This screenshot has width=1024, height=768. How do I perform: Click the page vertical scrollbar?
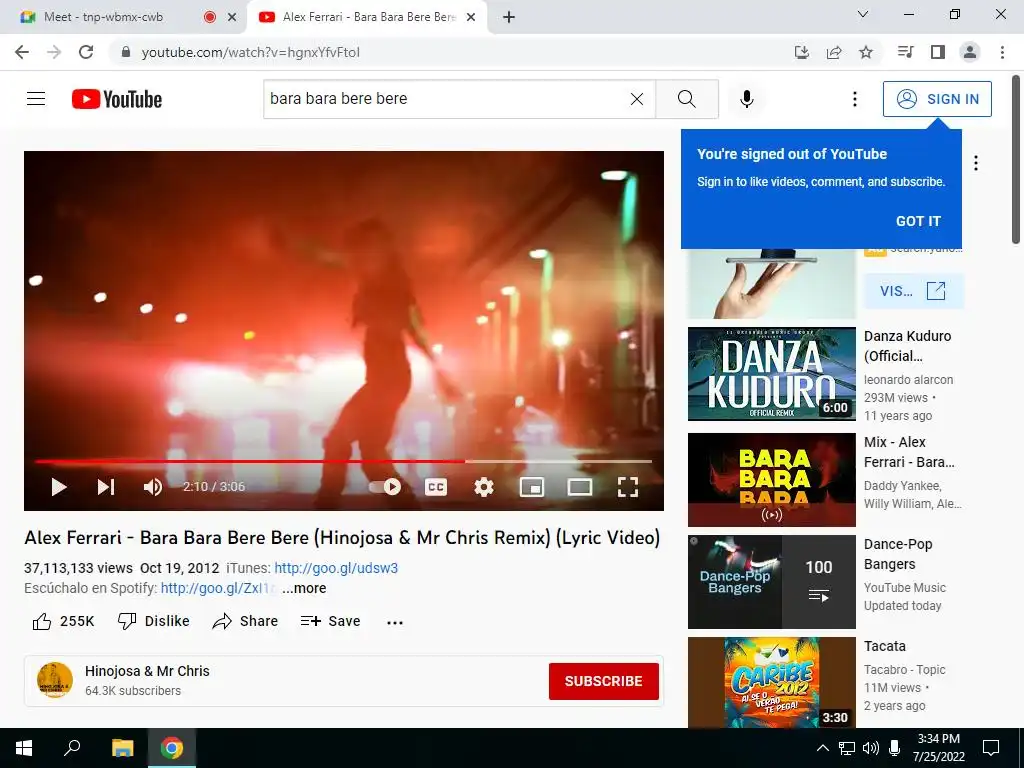pos(1016,160)
